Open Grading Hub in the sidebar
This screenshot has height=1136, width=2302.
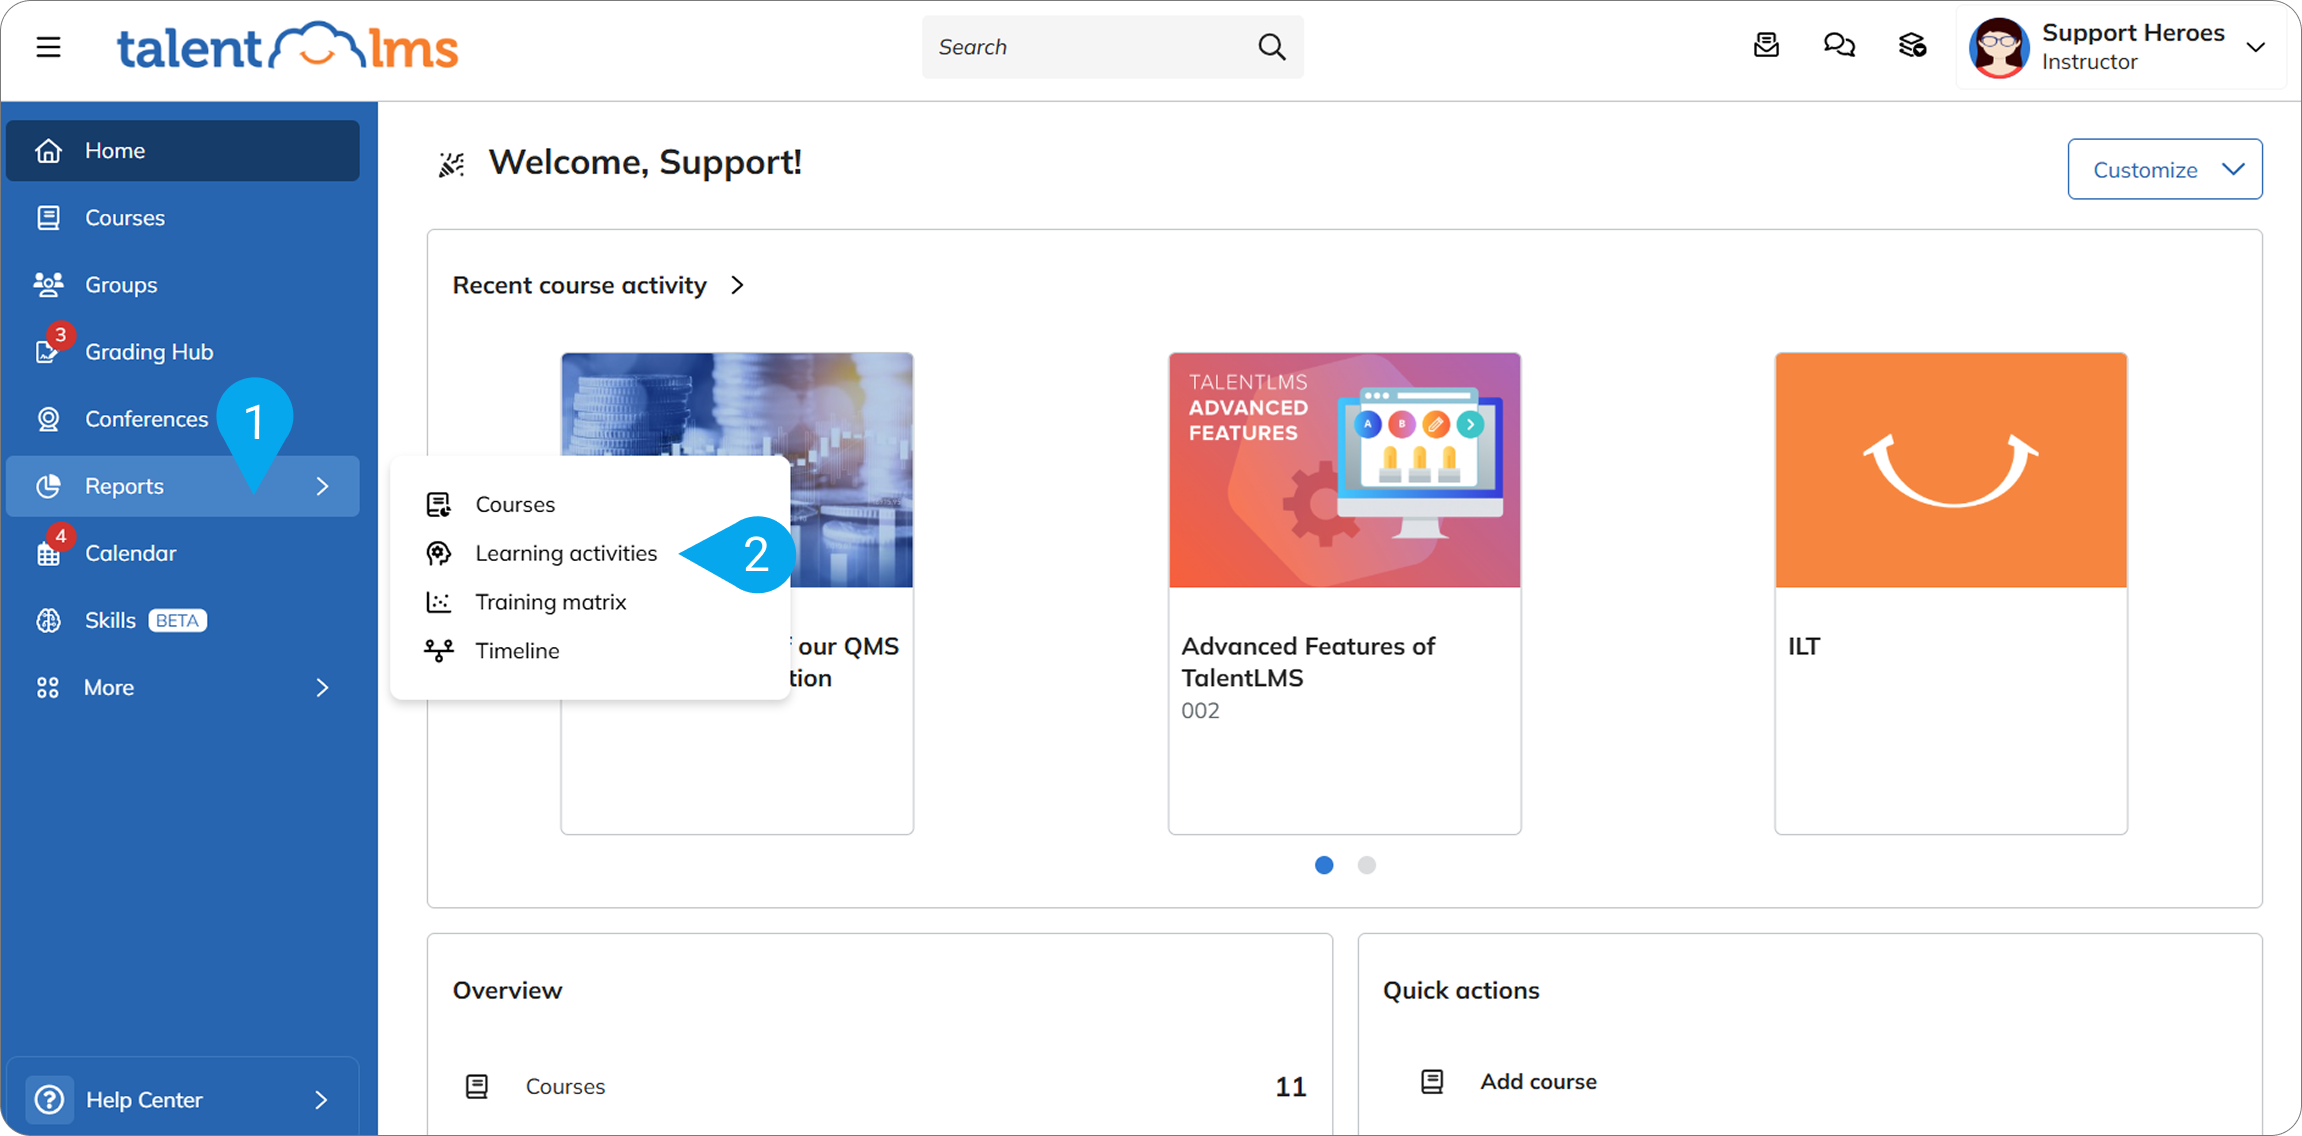(183, 352)
